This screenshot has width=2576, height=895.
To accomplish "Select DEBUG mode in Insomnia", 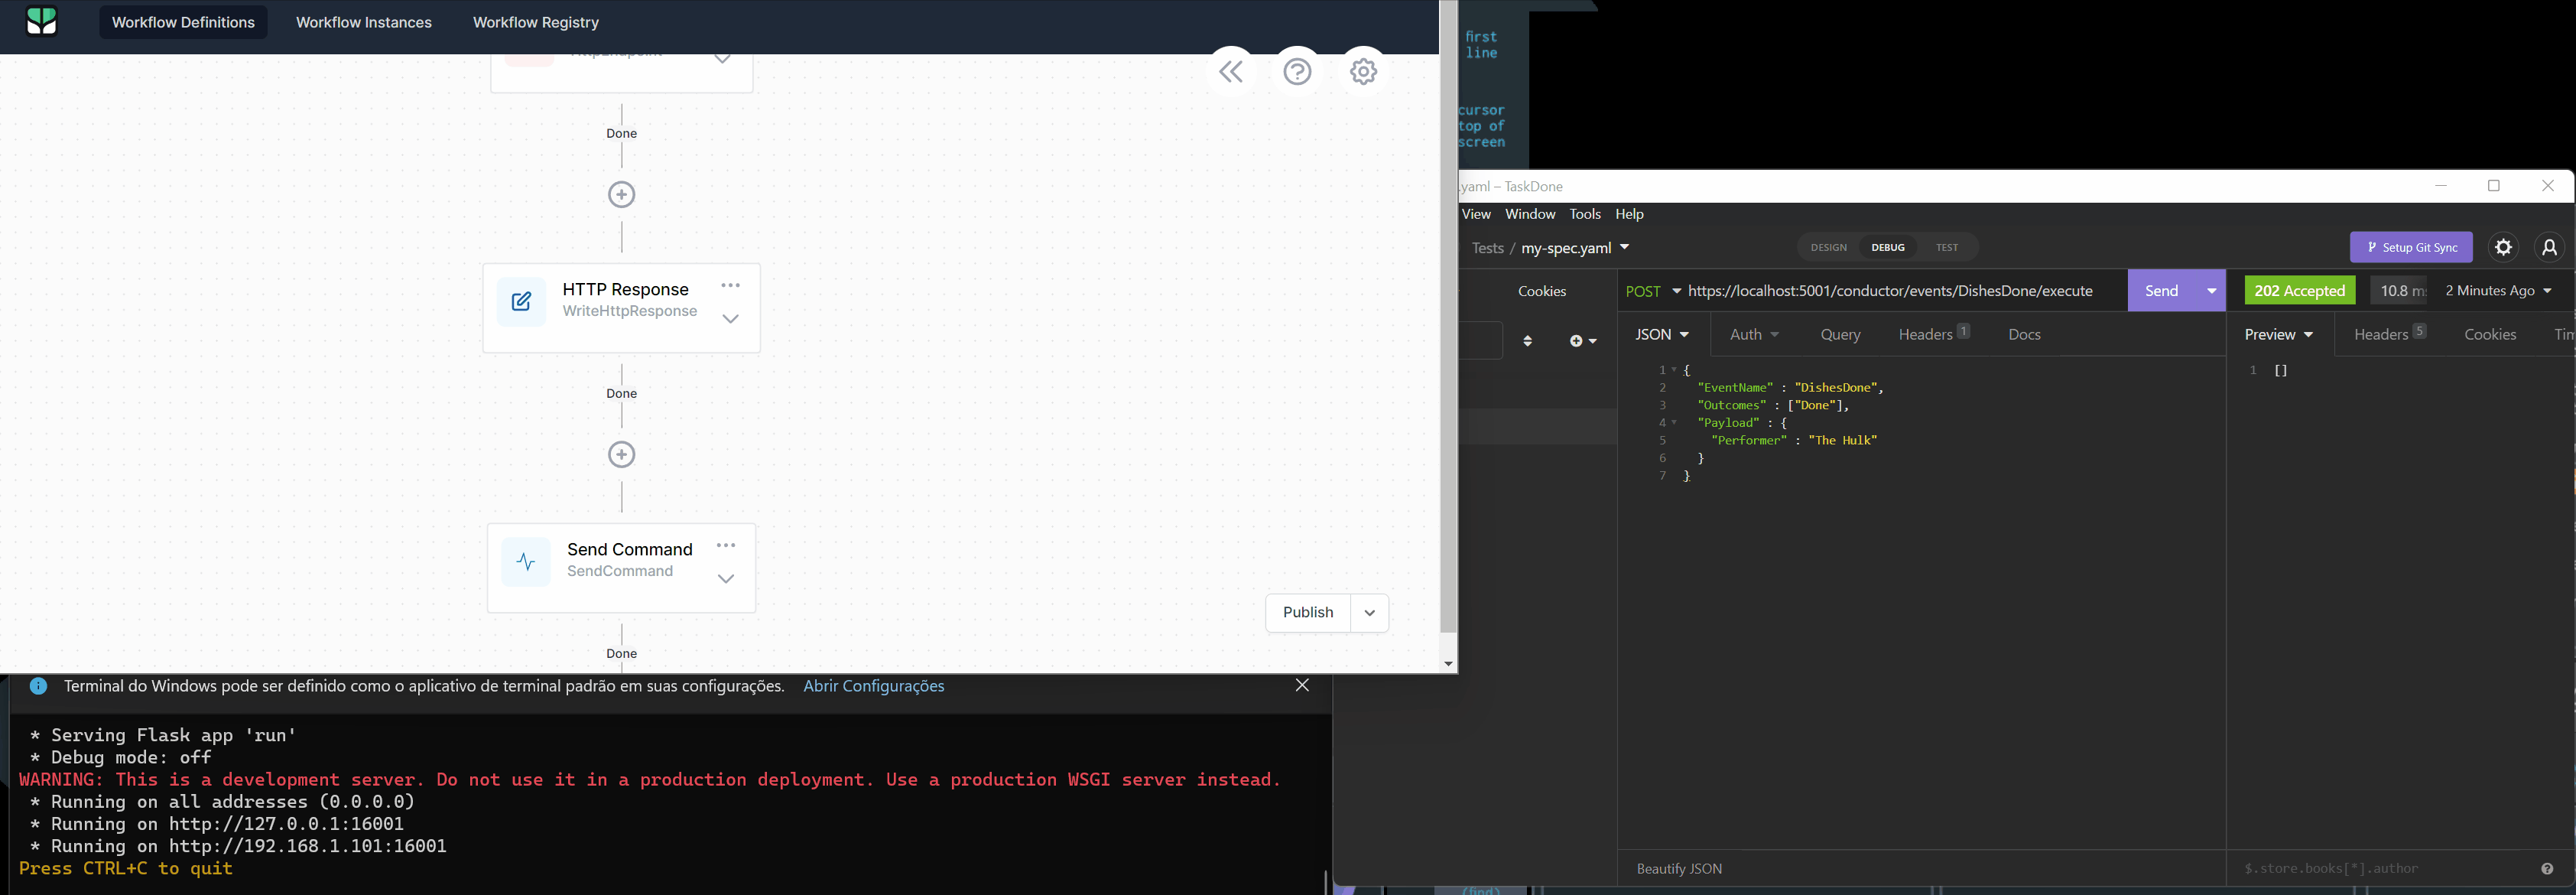I will (1888, 247).
